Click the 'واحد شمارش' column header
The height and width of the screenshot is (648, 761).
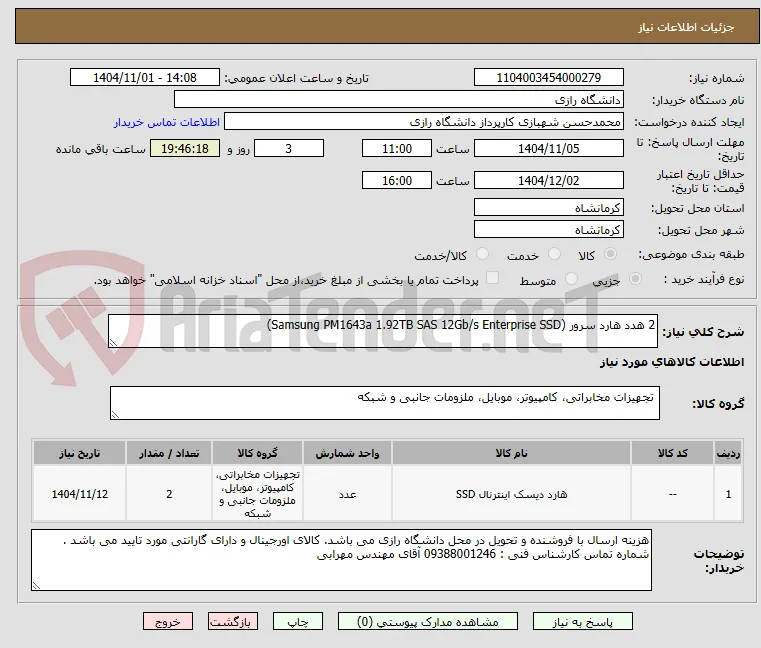point(347,453)
